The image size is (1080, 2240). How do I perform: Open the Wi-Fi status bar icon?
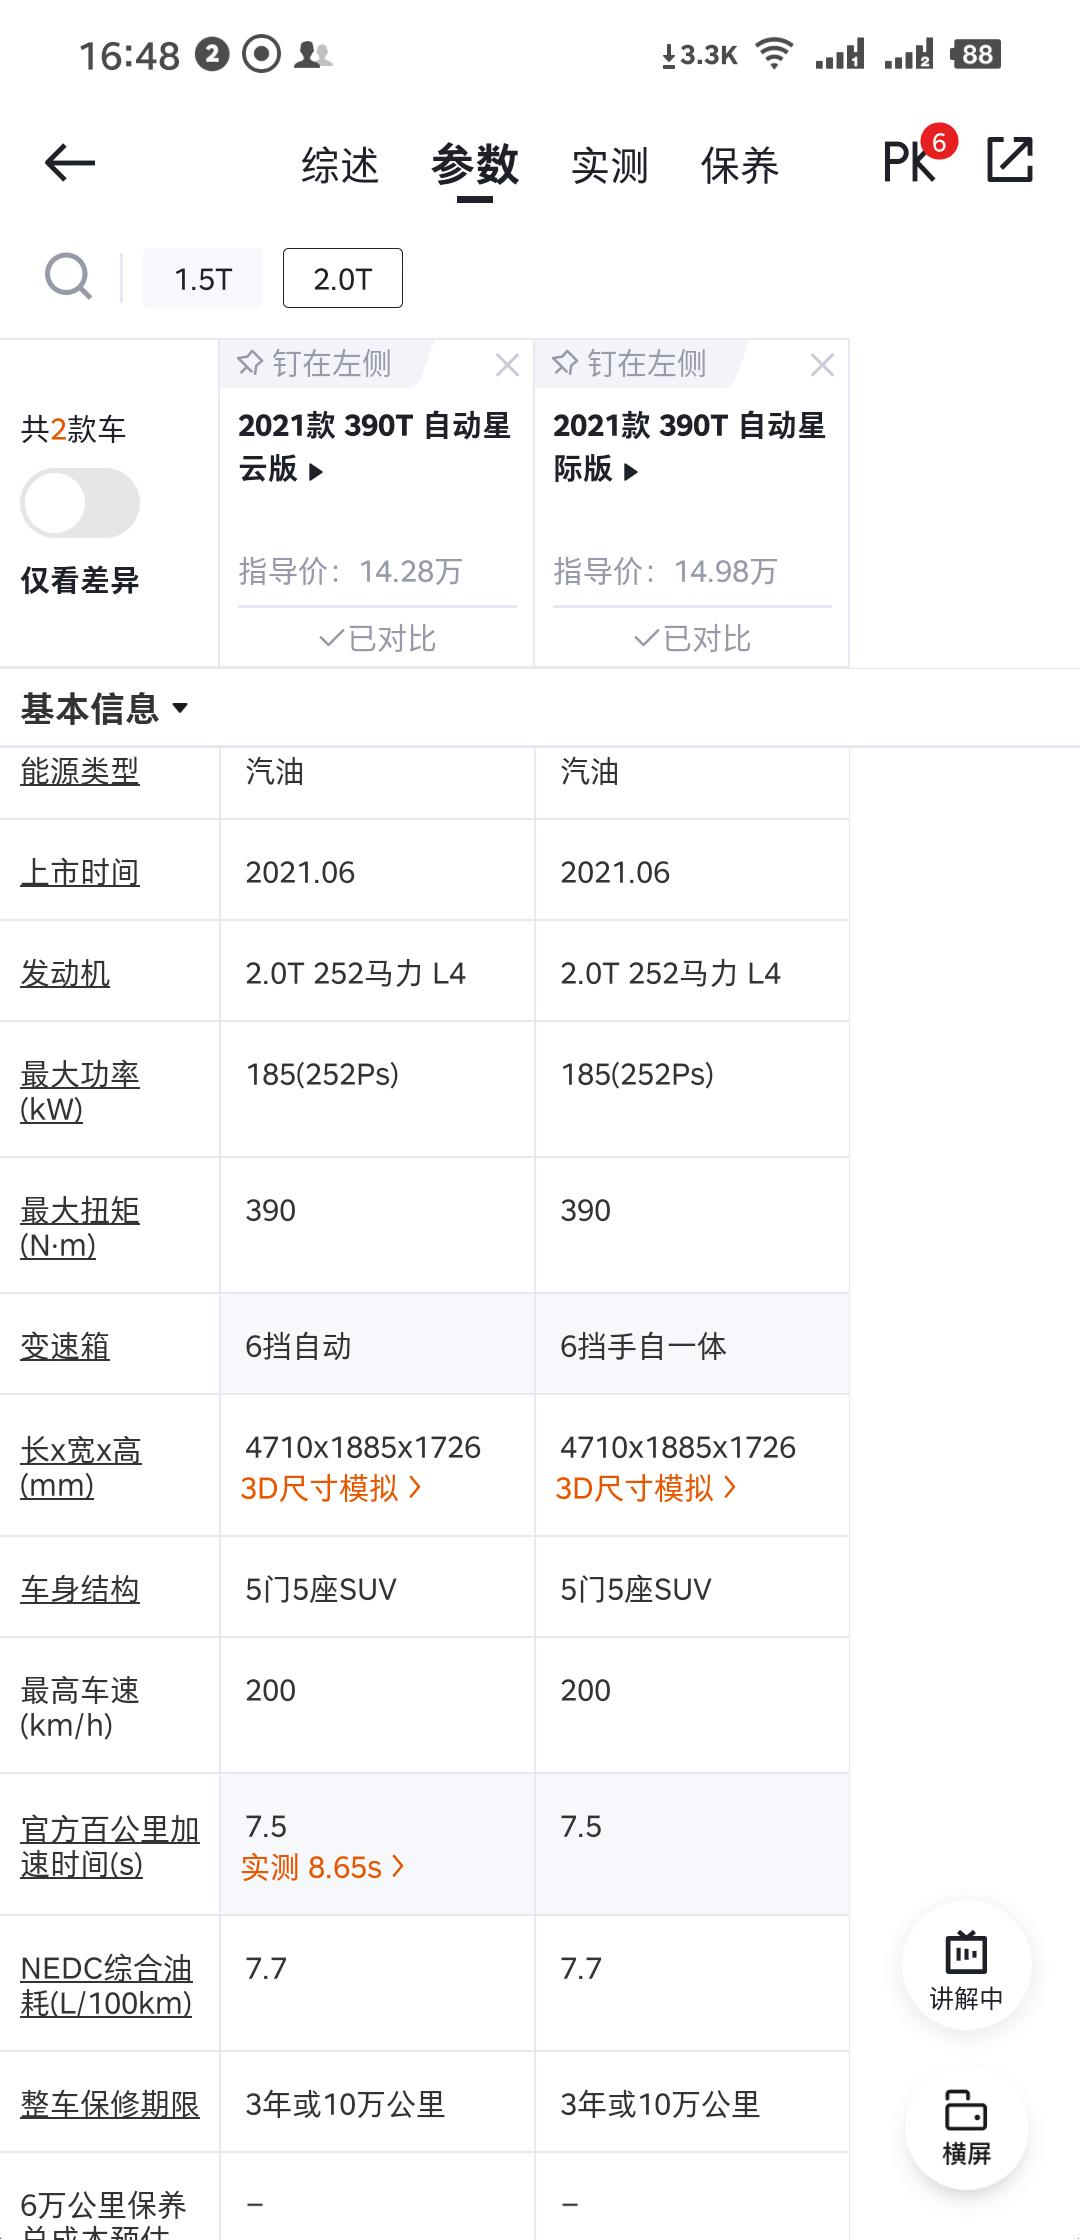[775, 53]
